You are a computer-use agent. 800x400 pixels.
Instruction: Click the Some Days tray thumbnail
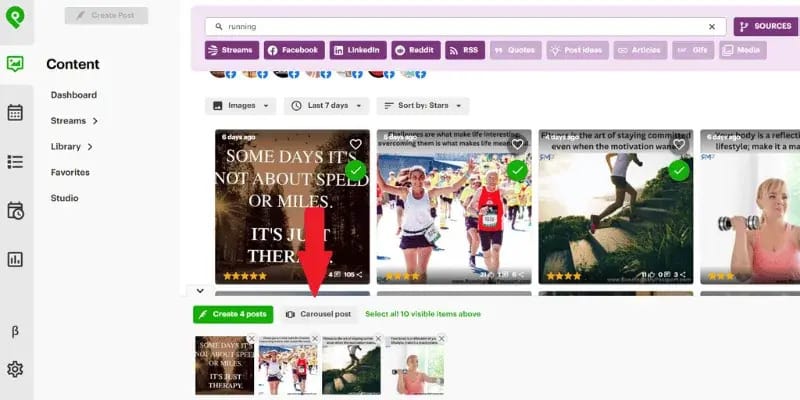[224, 365]
